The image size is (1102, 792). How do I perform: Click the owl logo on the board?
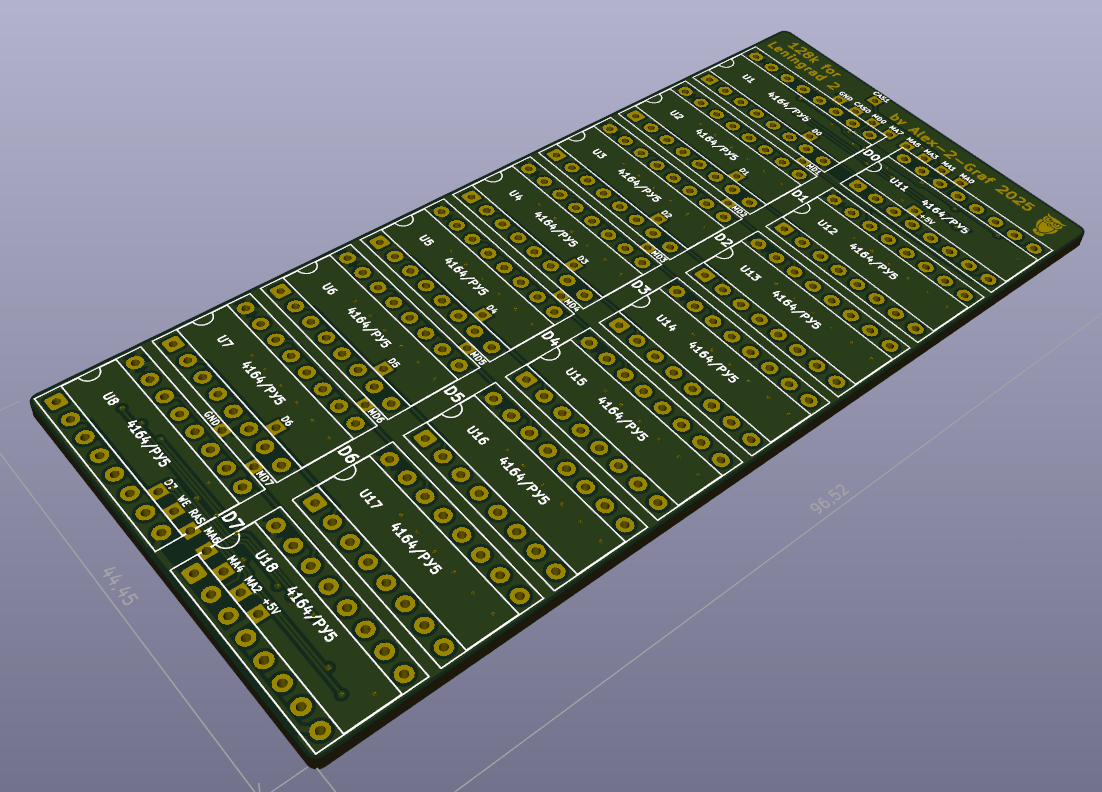pyautogui.click(x=1049, y=225)
